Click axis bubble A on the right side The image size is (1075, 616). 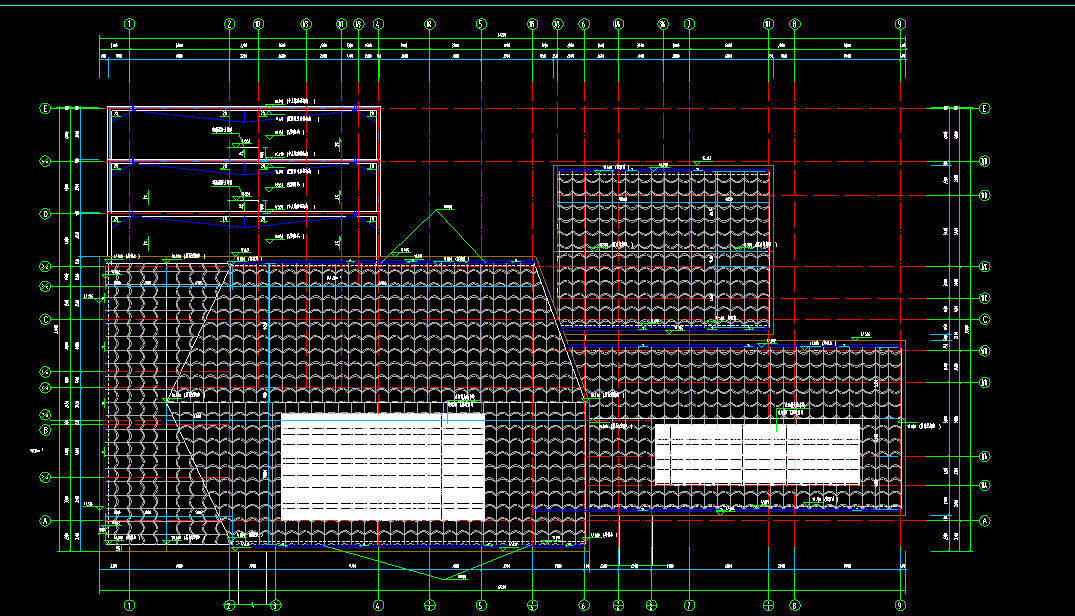[985, 520]
